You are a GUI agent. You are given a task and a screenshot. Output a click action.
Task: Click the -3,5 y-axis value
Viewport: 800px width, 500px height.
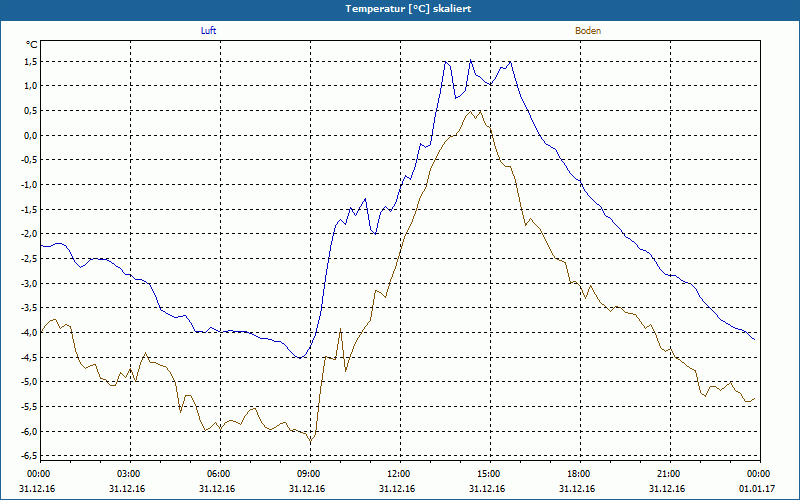click(30, 308)
